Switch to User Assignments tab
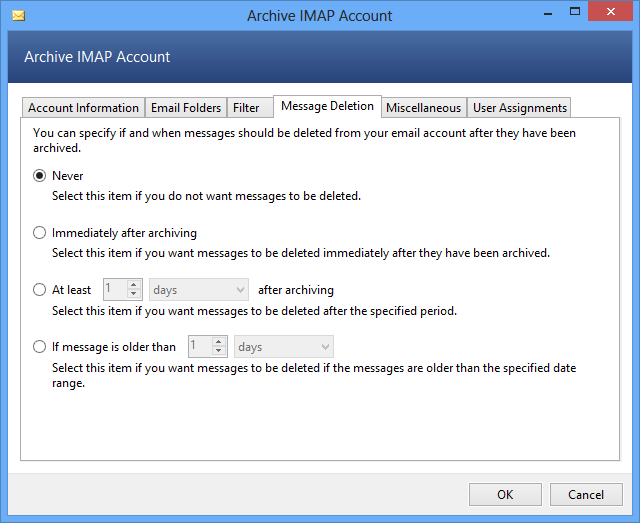The width and height of the screenshot is (640, 523). pos(520,108)
